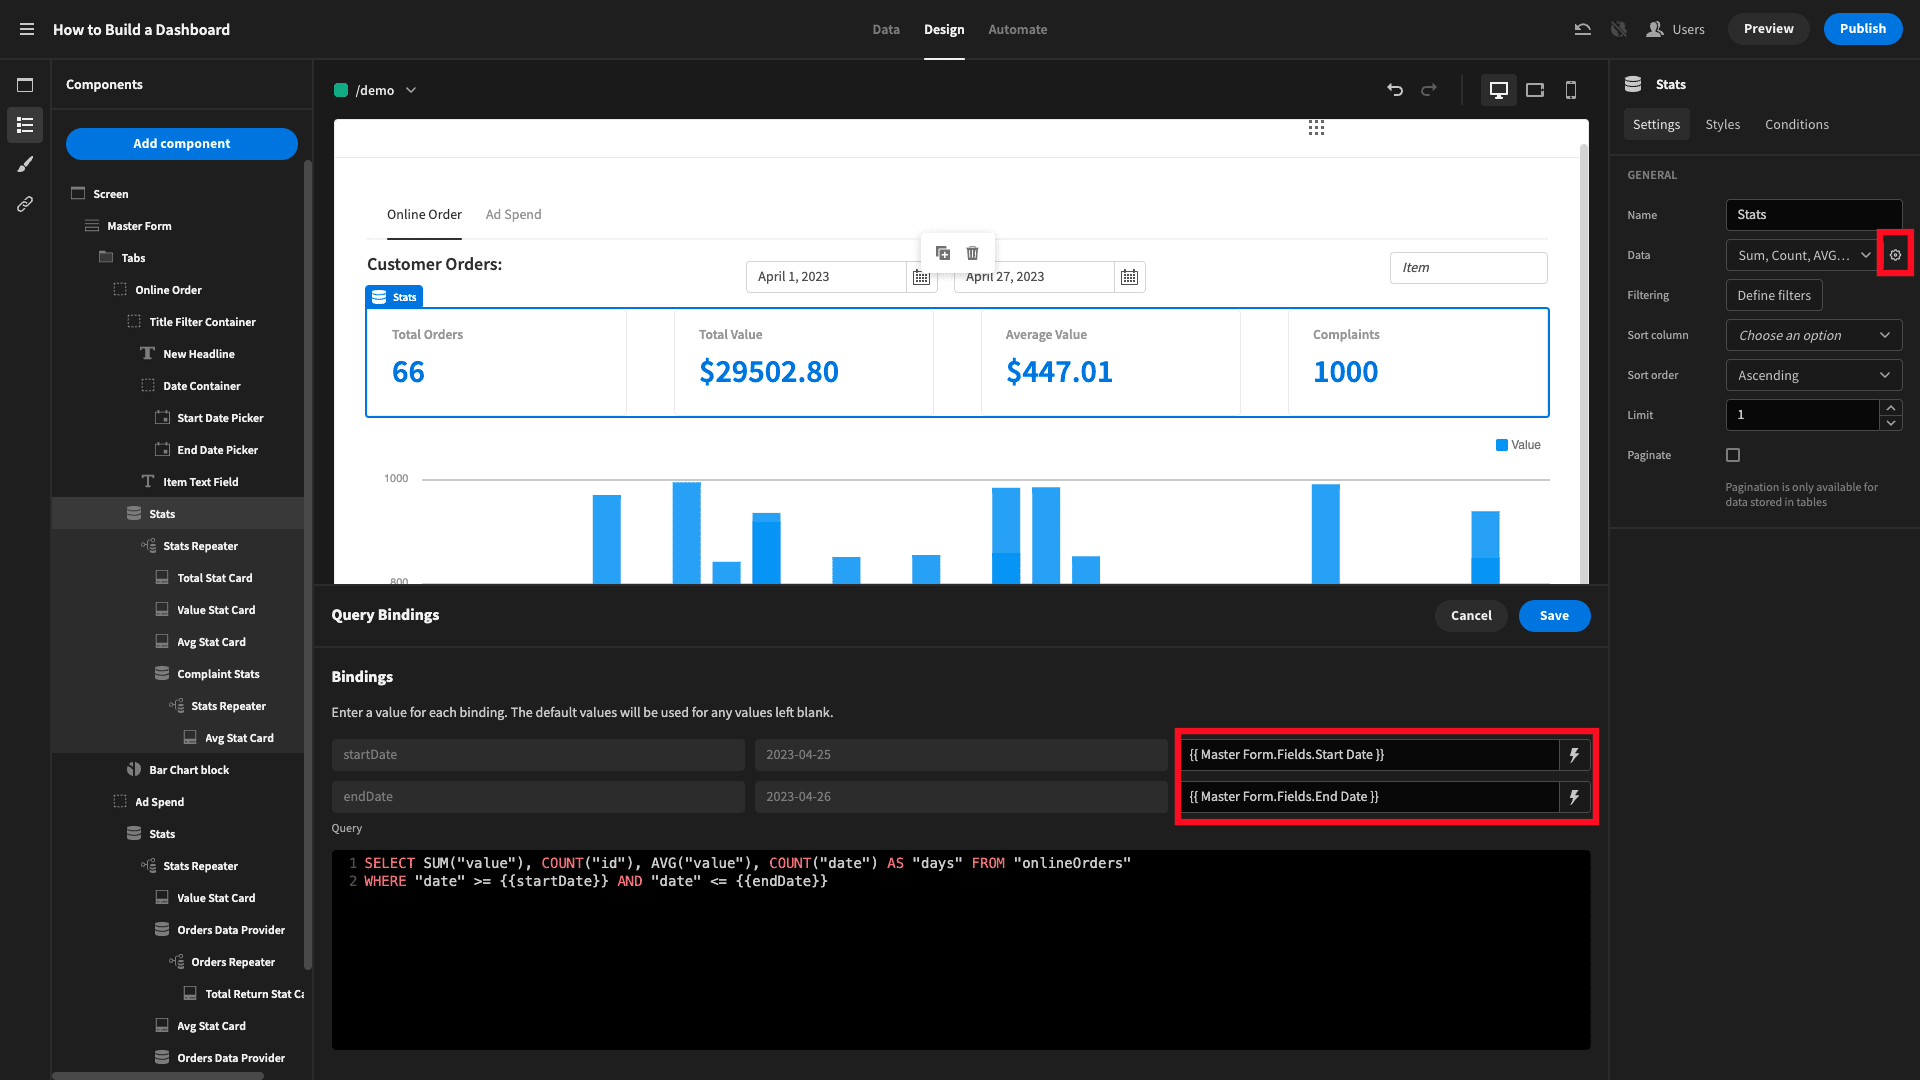Viewport: 1920px width, 1080px height.
Task: Open the Theme paintbrush sidebar icon
Action: pos(25,164)
